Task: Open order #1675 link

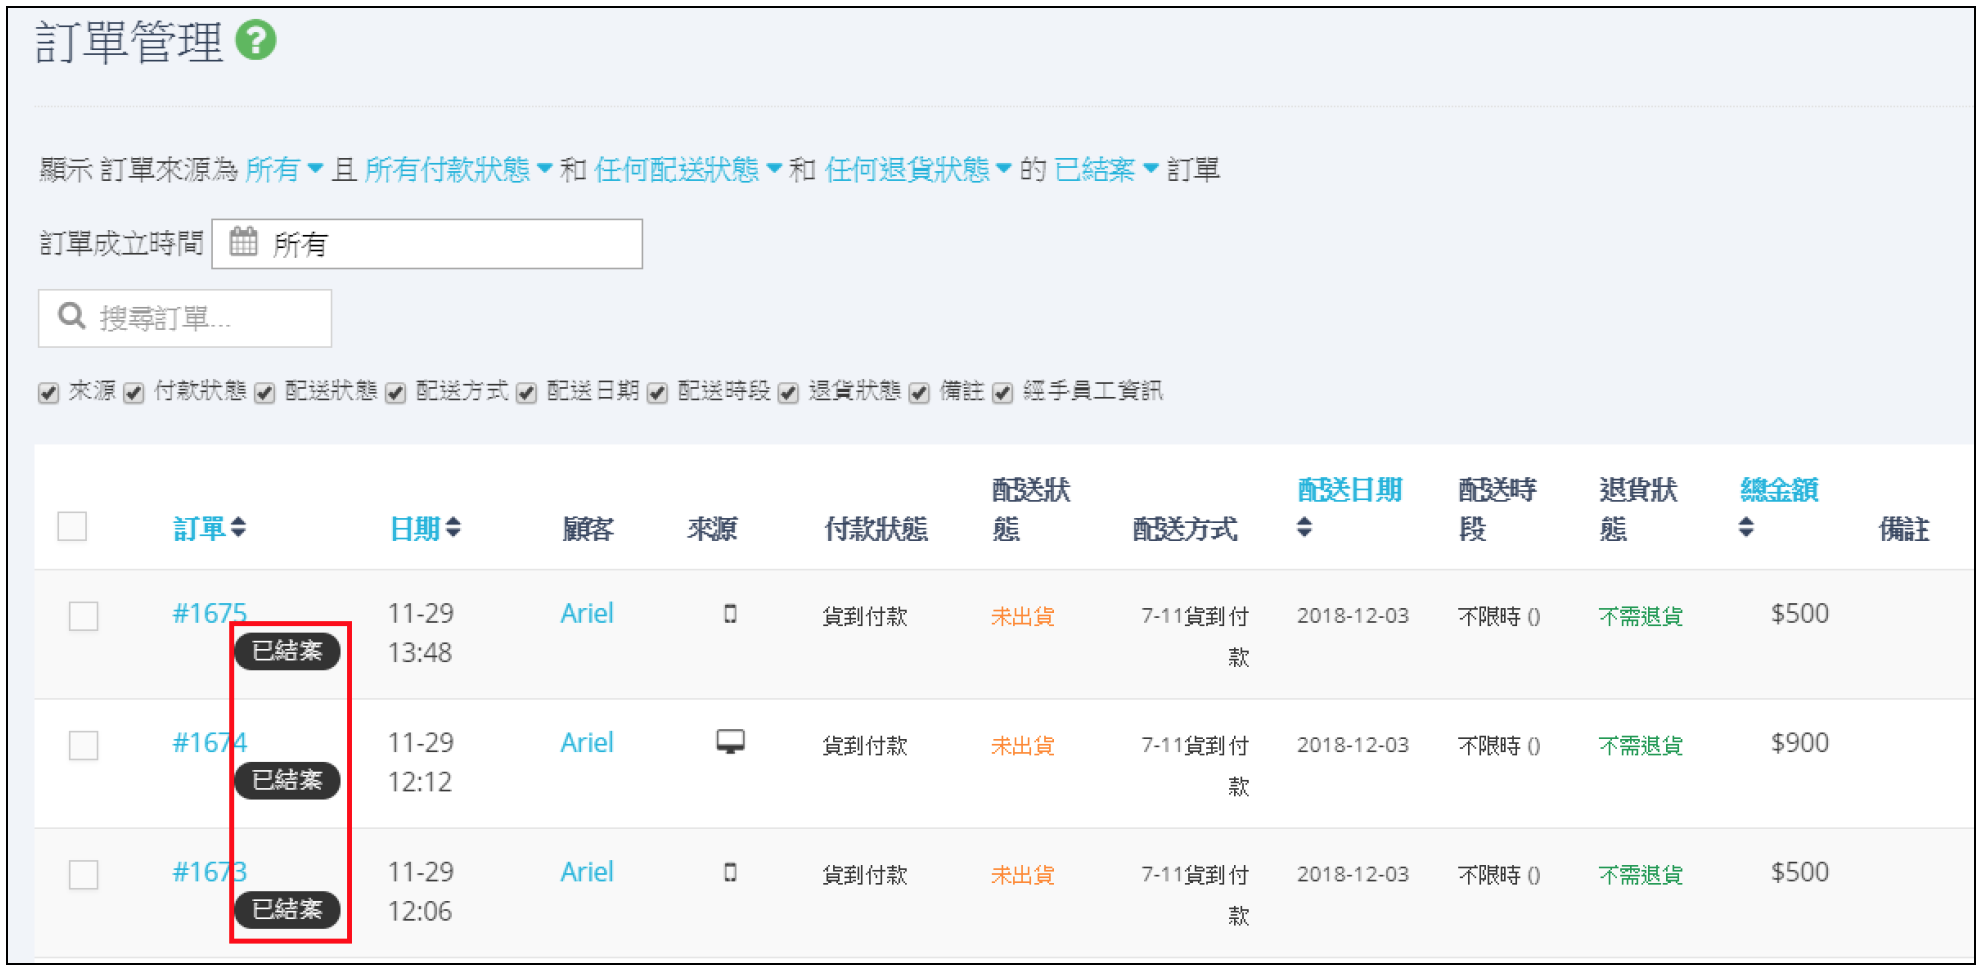Action: [209, 613]
